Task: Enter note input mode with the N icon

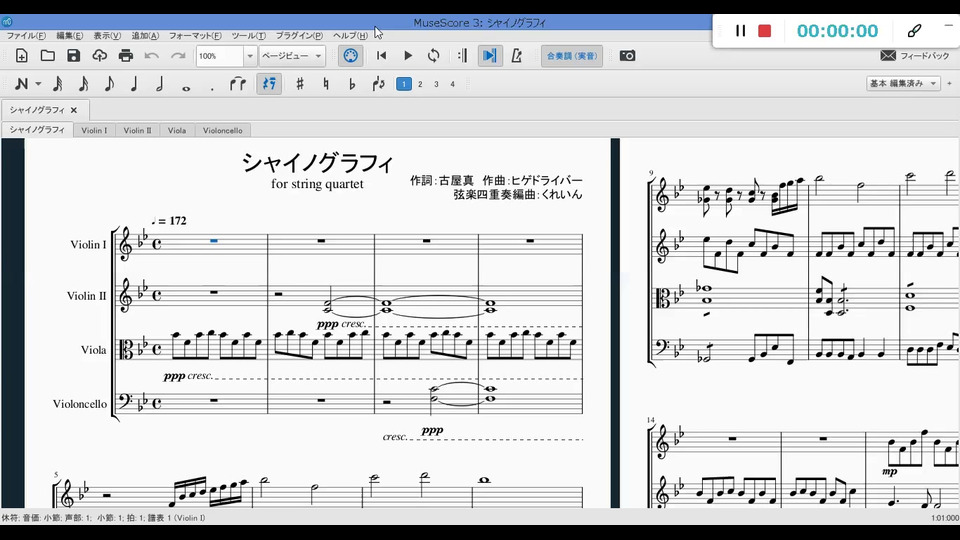Action: pyautogui.click(x=21, y=84)
